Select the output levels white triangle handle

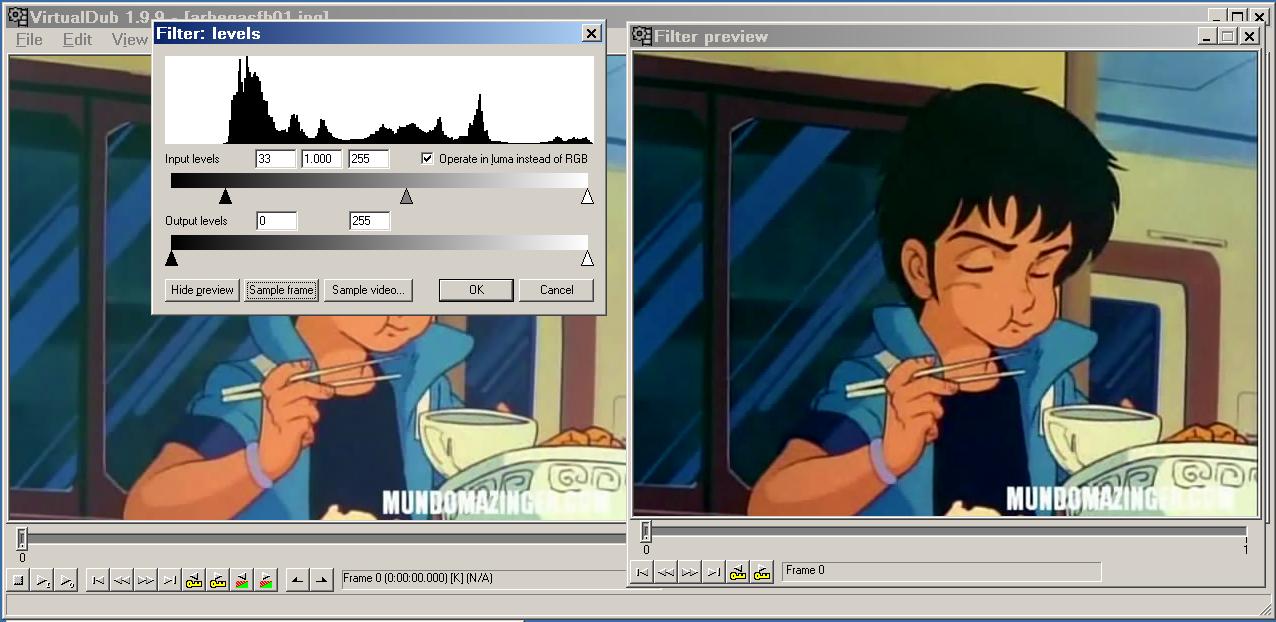[587, 259]
